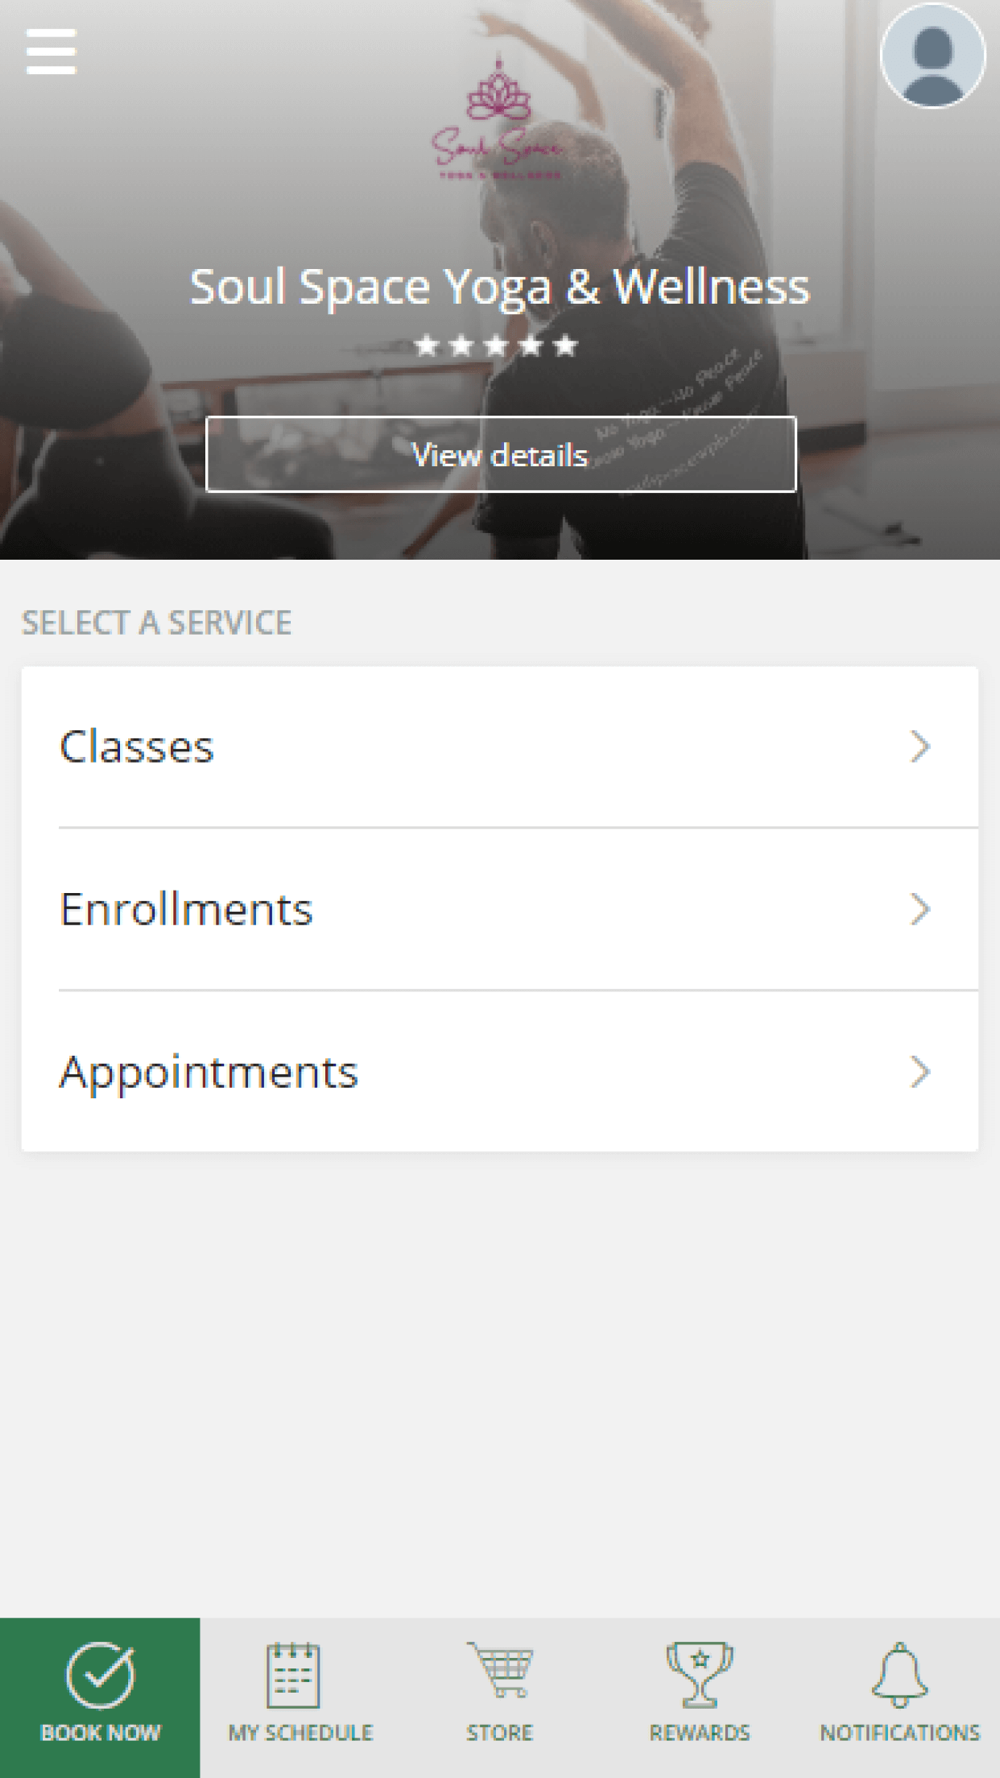
Task: Open the hamburger menu
Action: (51, 52)
